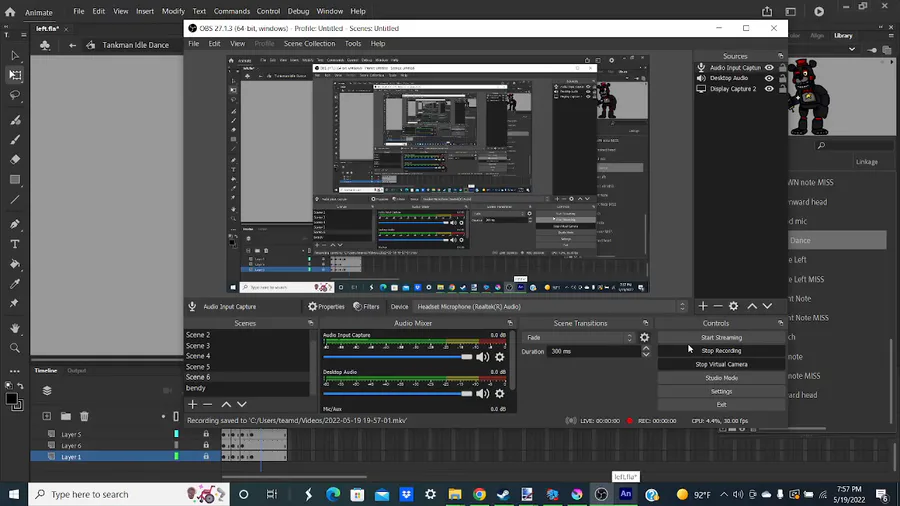
Task: Hide Audio Input Capture source eye icon
Action: coord(769,67)
